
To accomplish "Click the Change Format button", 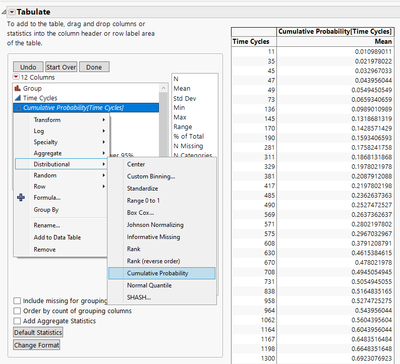I will point(37,345).
